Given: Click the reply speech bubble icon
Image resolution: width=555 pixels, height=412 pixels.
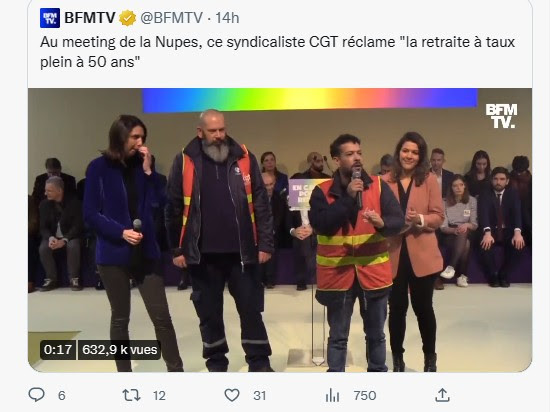Looking at the screenshot, I should (x=36, y=395).
